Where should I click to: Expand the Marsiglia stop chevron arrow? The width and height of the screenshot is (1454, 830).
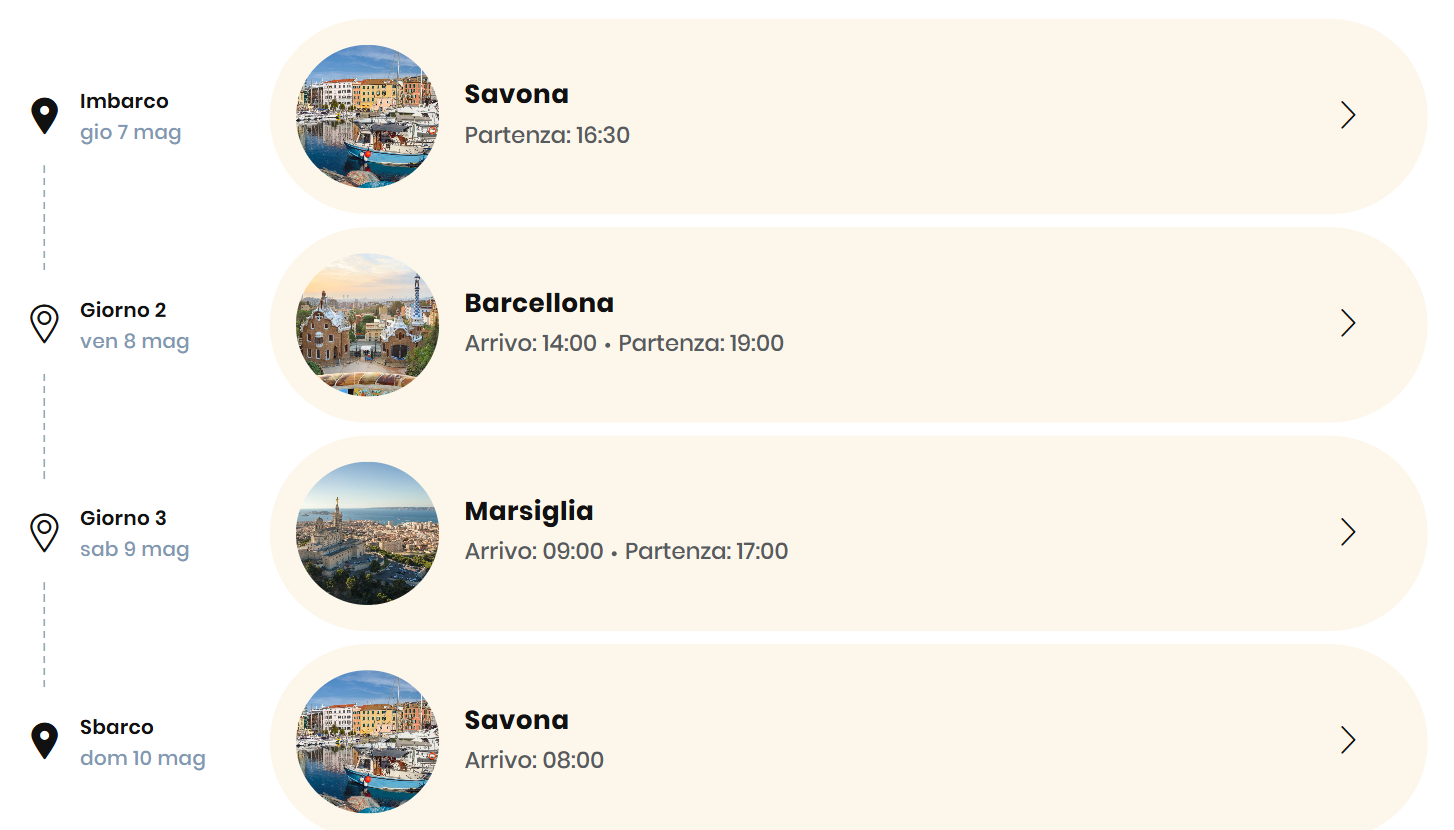pos(1348,532)
